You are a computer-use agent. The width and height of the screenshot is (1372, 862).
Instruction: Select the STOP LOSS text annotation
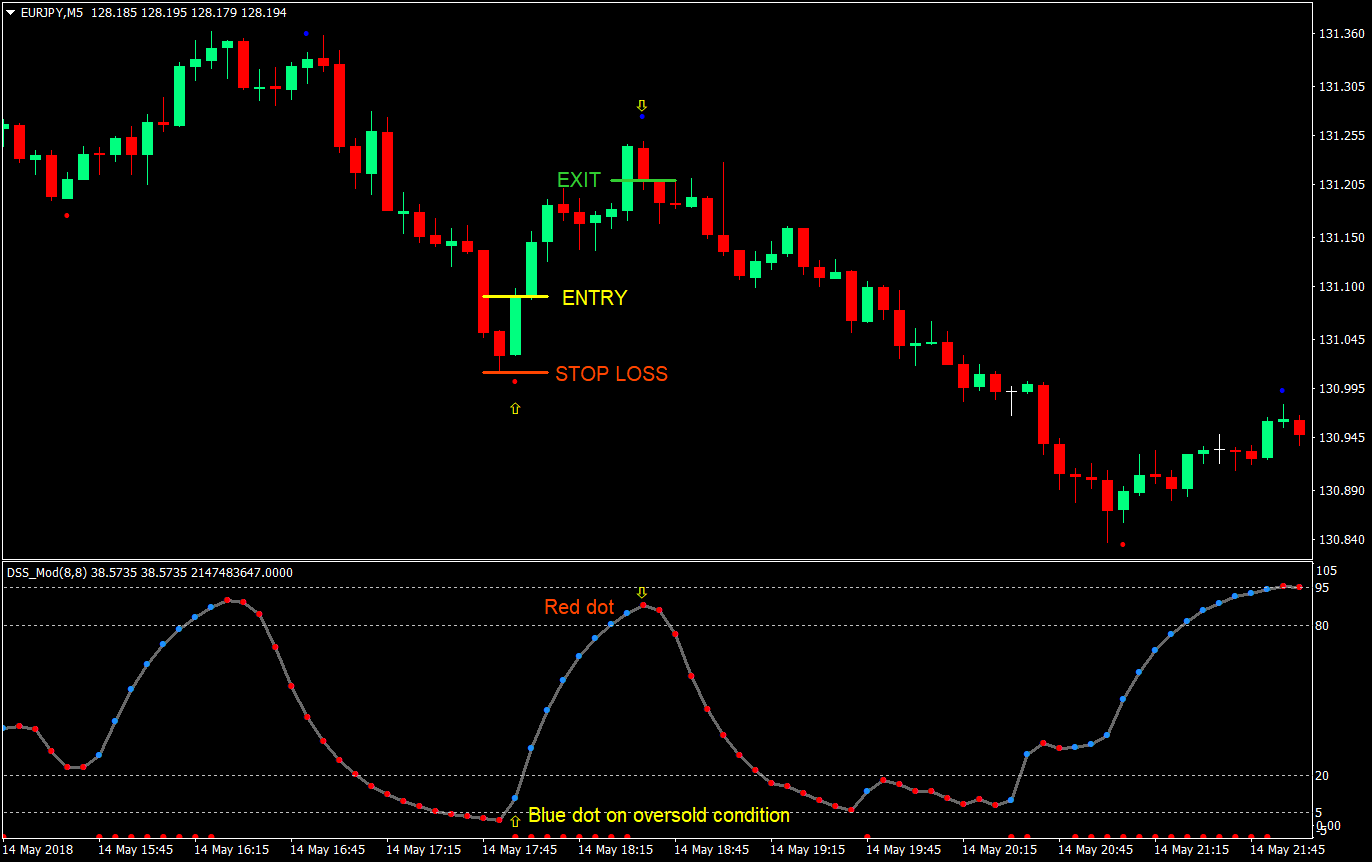611,374
